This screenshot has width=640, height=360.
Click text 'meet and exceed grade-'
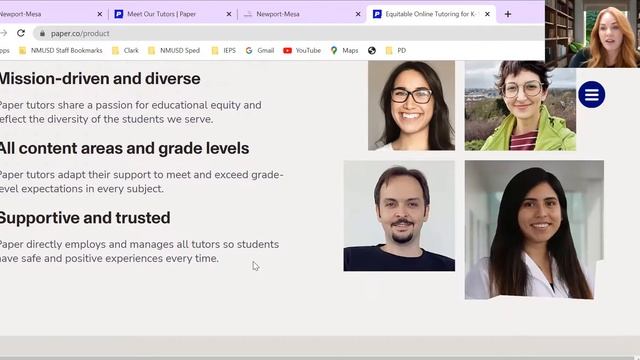tap(225, 175)
